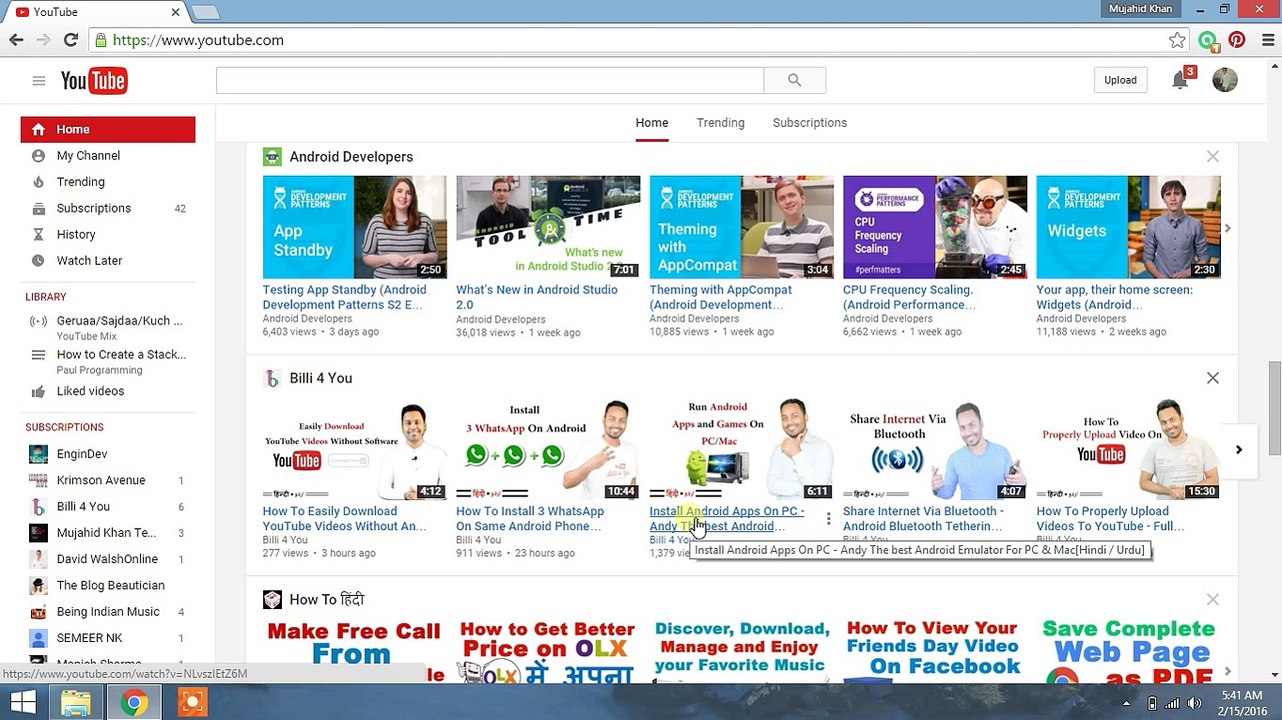This screenshot has width=1282, height=720.
Task: Click the taskbar volume icon
Action: [x=1194, y=704]
